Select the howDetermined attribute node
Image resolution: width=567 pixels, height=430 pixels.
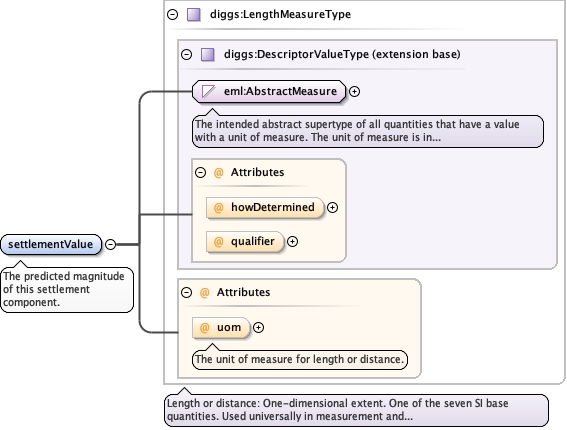tap(265, 208)
